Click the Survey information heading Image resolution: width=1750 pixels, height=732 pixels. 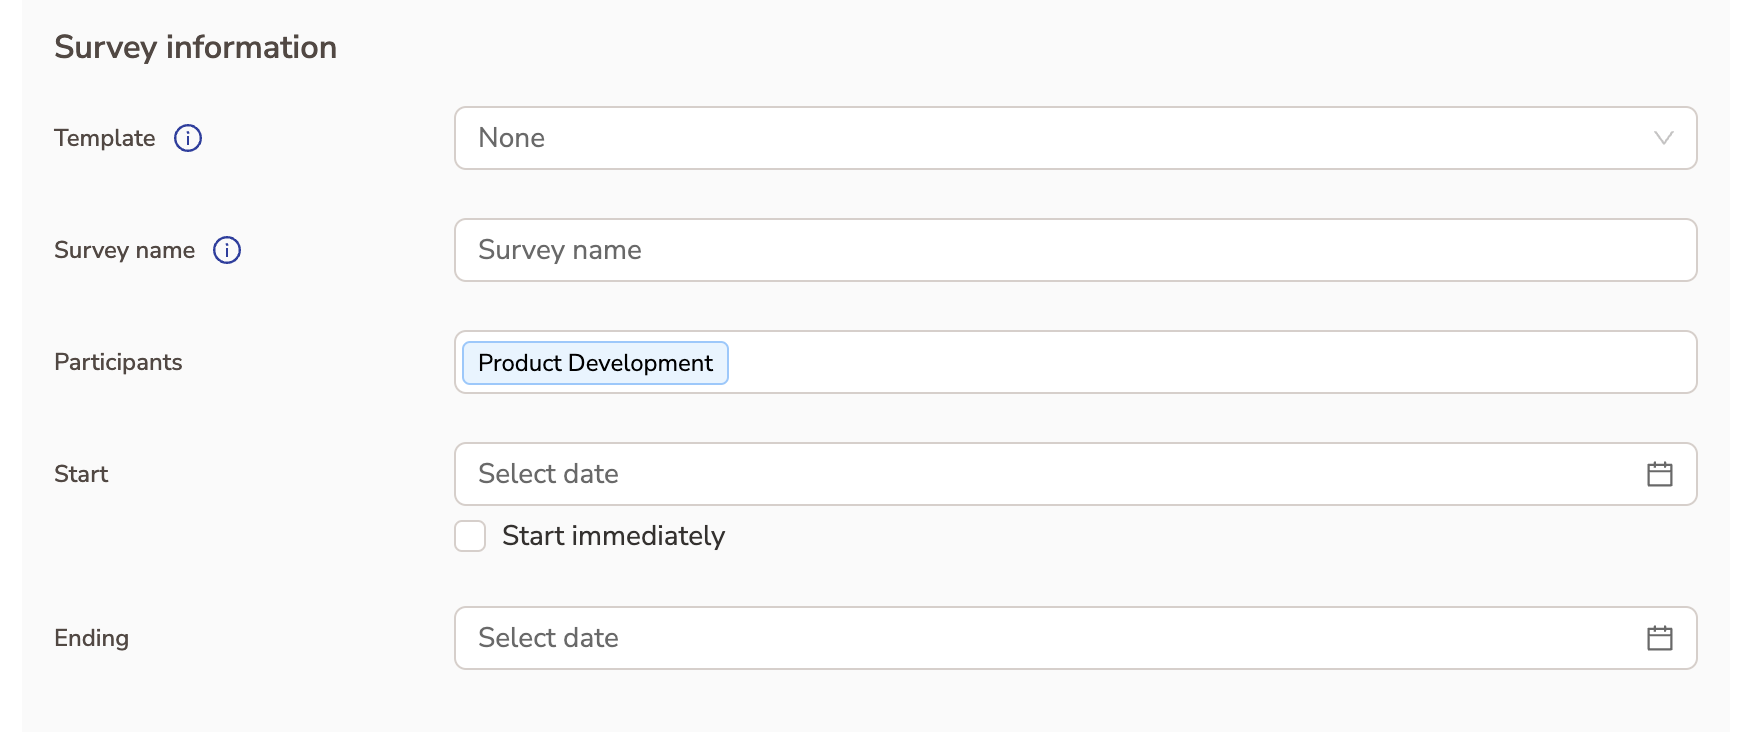[195, 47]
